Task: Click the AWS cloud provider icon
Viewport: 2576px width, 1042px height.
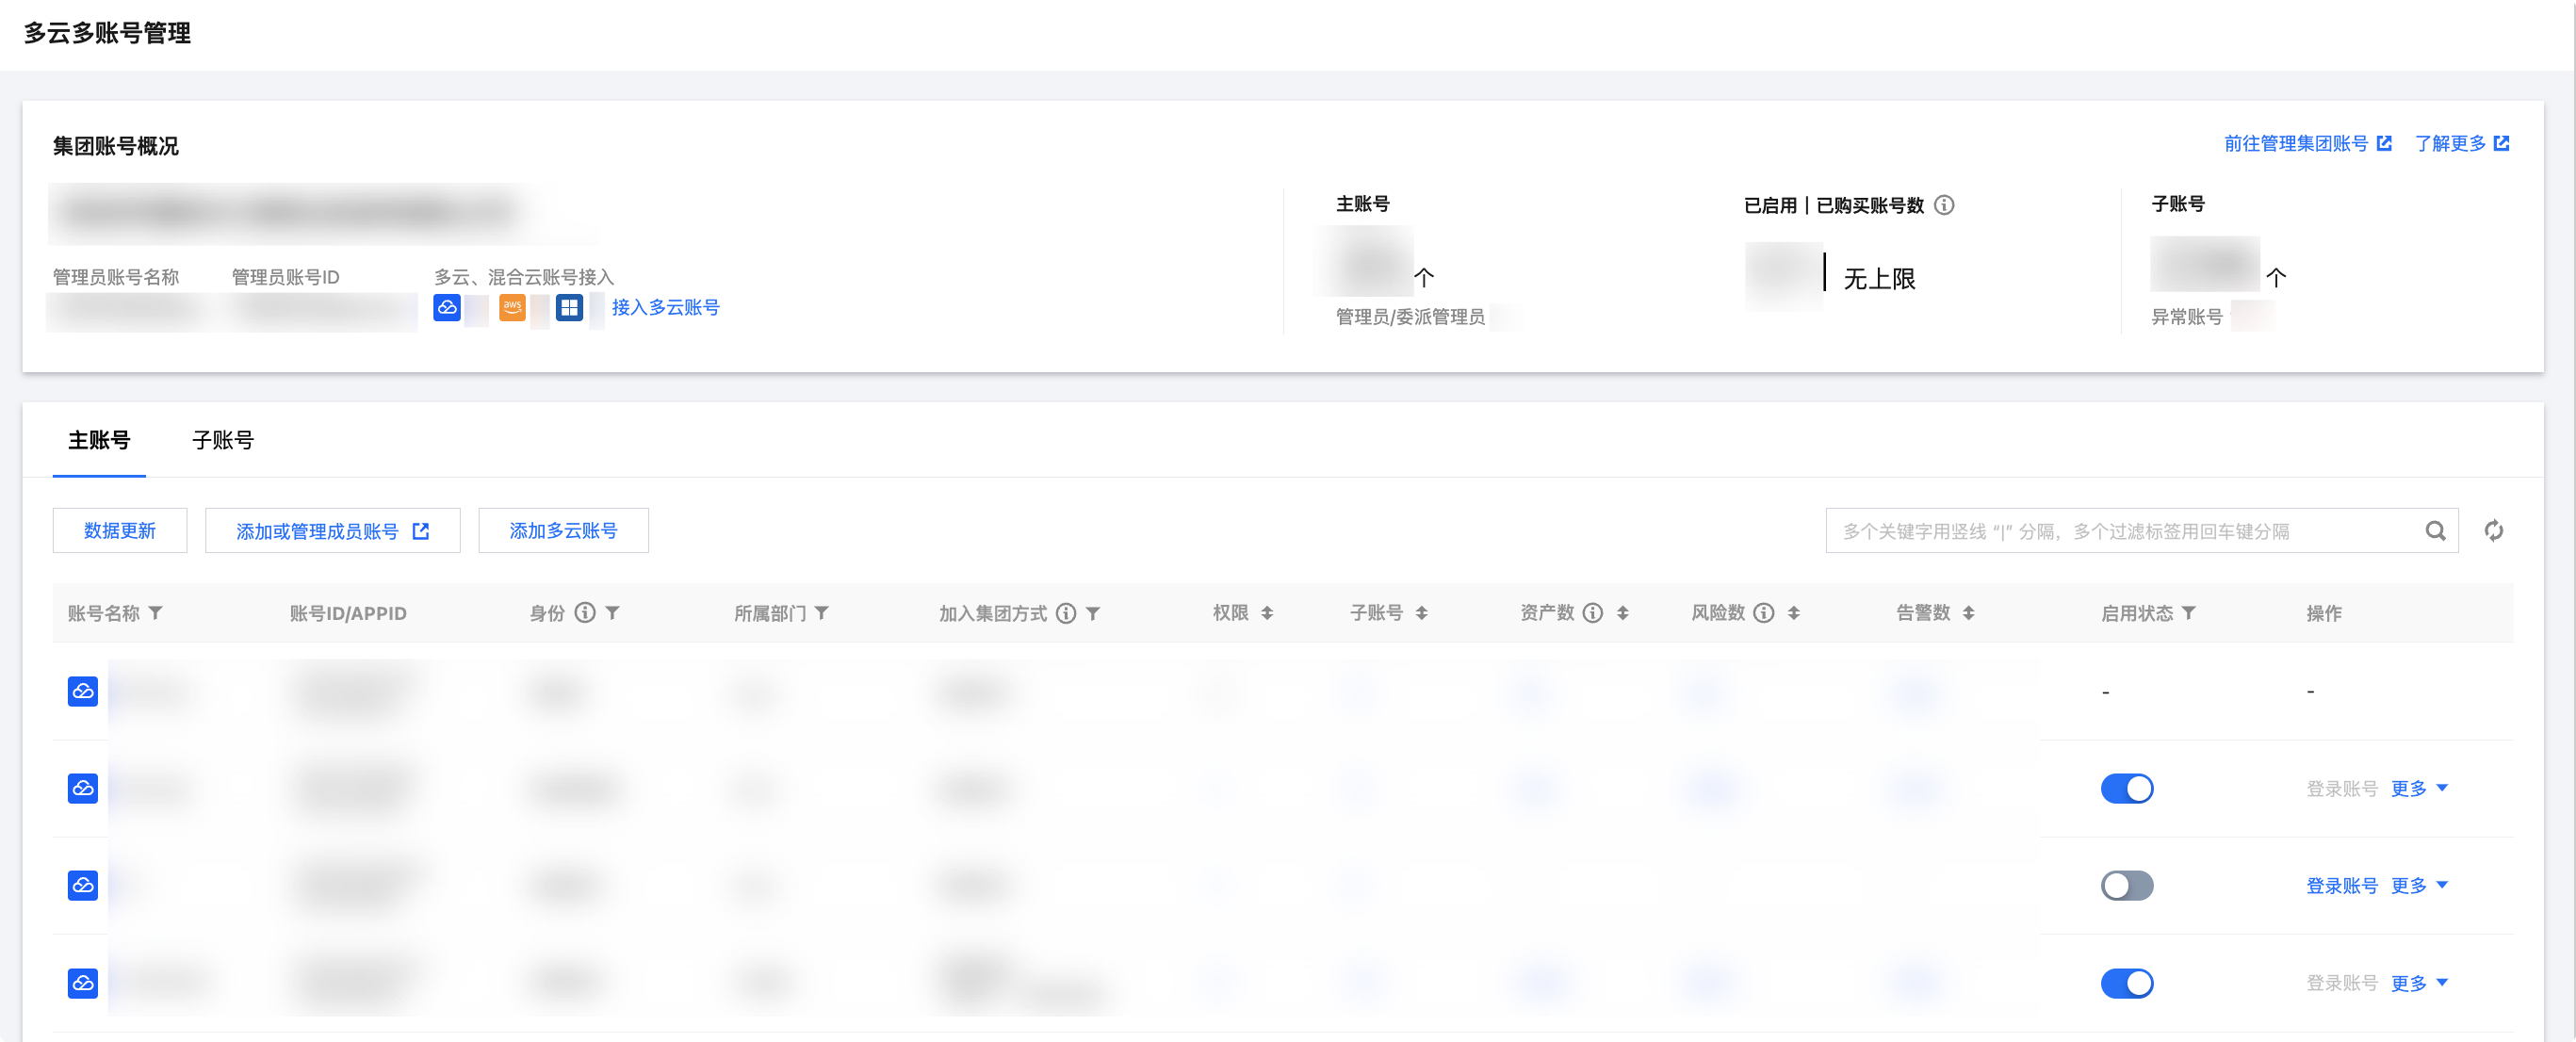Action: tap(512, 307)
